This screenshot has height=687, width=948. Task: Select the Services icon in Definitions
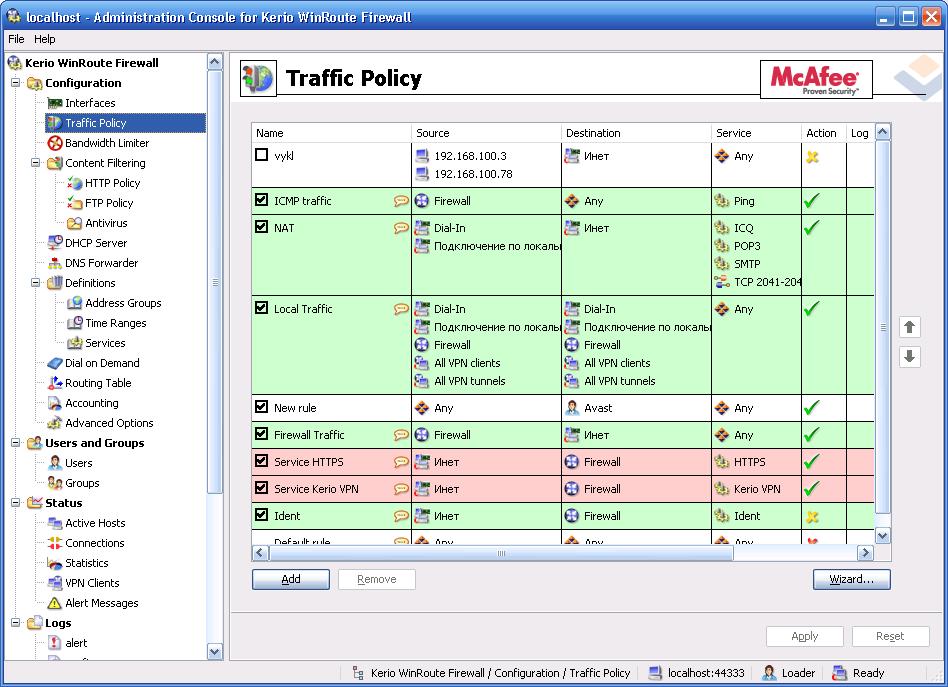pyautogui.click(x=74, y=342)
